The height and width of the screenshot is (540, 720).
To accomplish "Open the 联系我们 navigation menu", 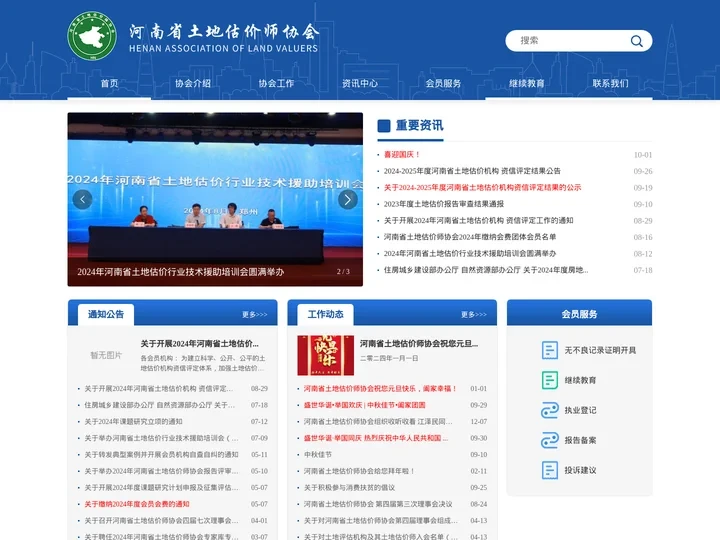I will (611, 83).
